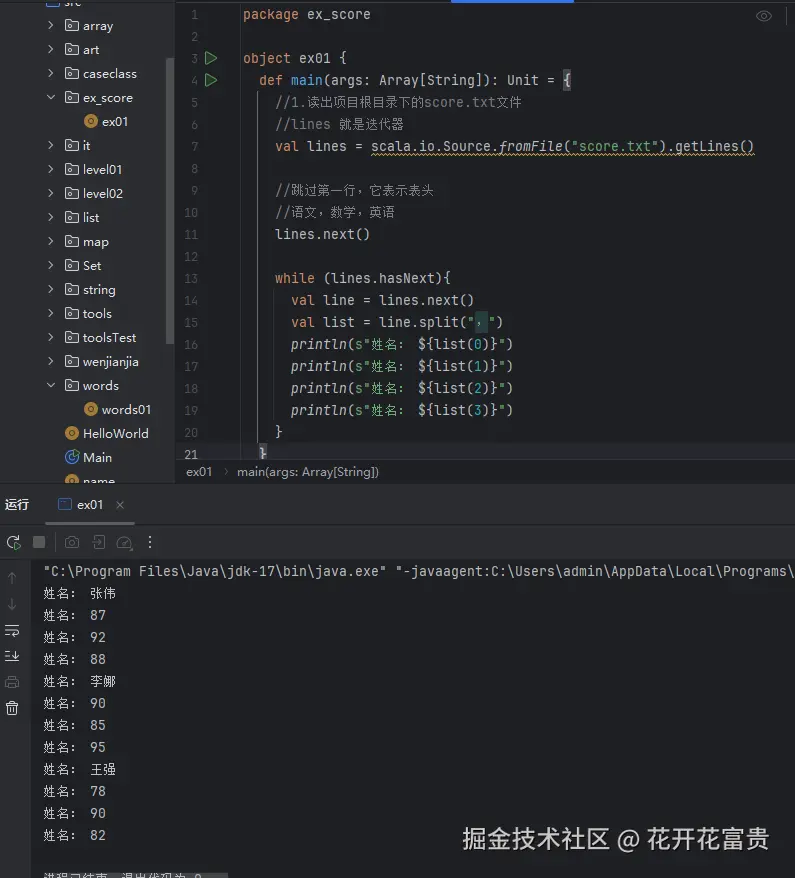Select the ex_score package folder
This screenshot has width=795, height=878.
click(x=99, y=97)
